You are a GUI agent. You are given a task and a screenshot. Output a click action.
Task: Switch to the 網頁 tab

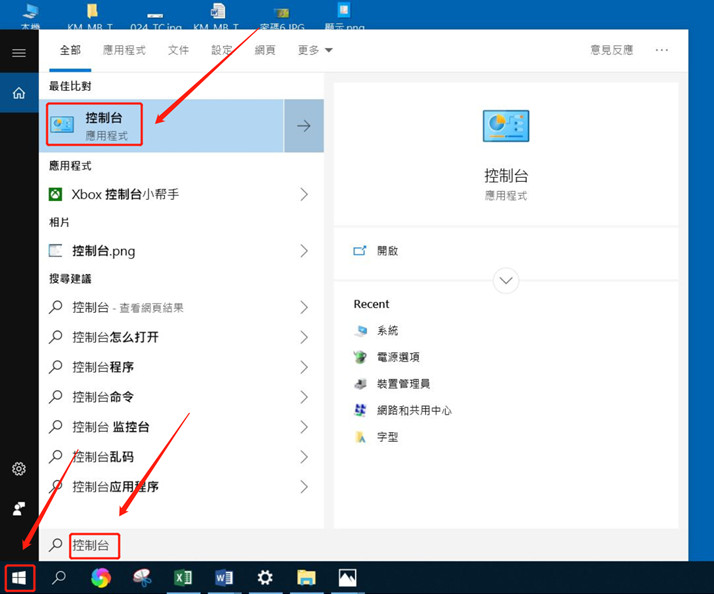click(265, 50)
